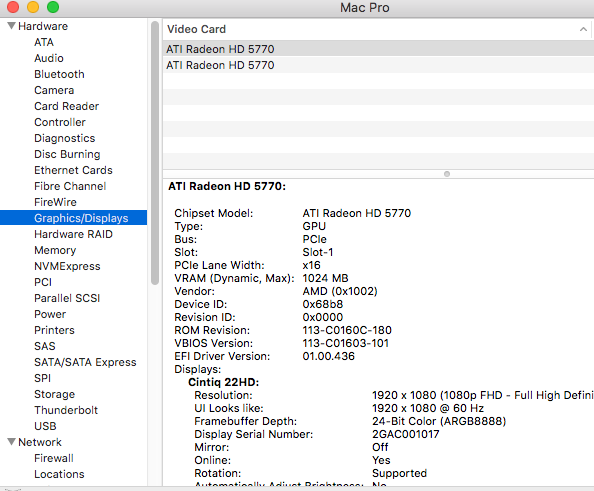Open Locations under Network

pos(59,474)
